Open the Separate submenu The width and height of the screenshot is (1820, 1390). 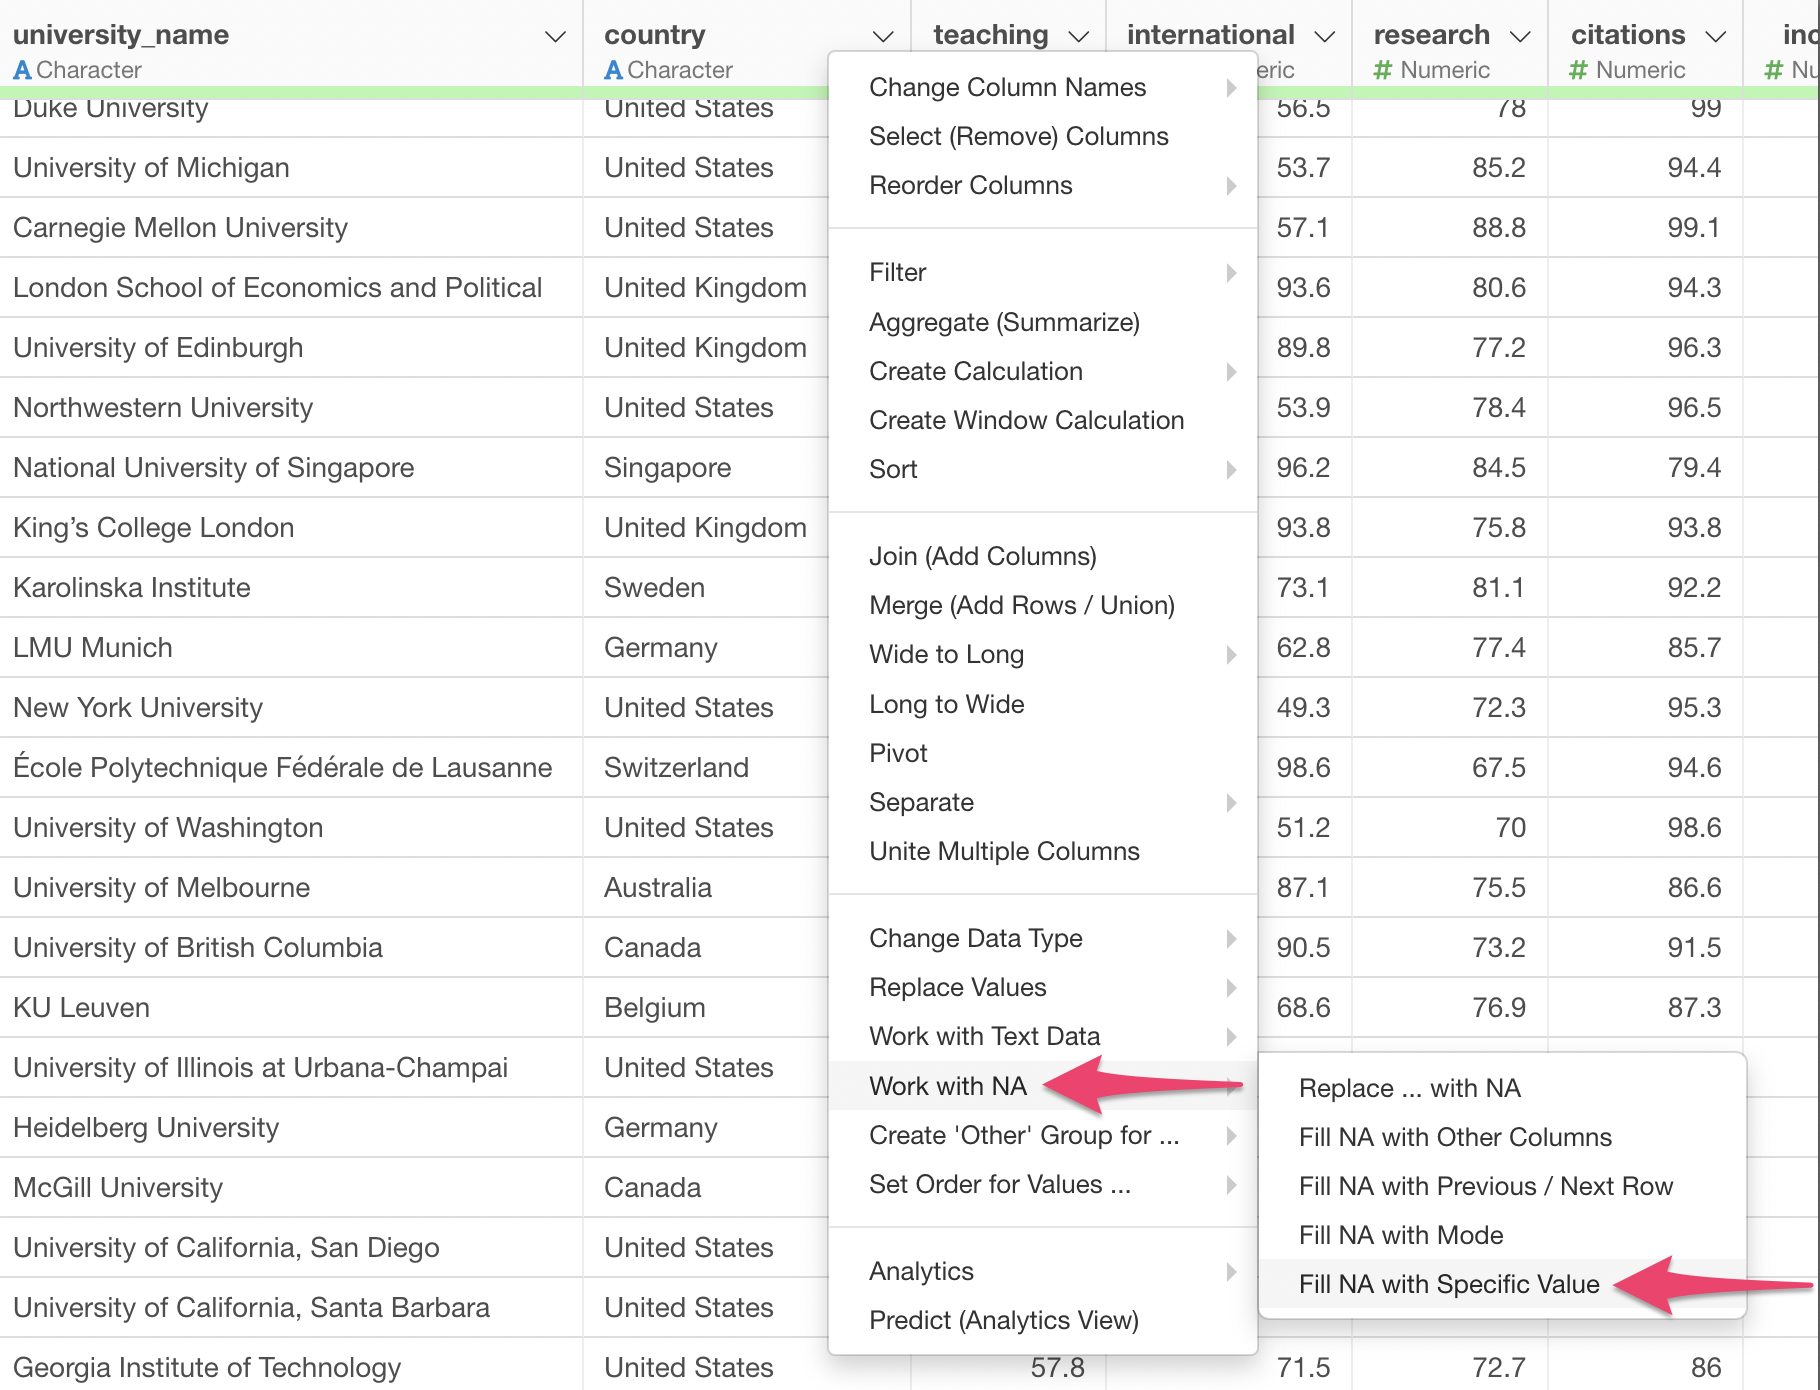pyautogui.click(x=1043, y=802)
